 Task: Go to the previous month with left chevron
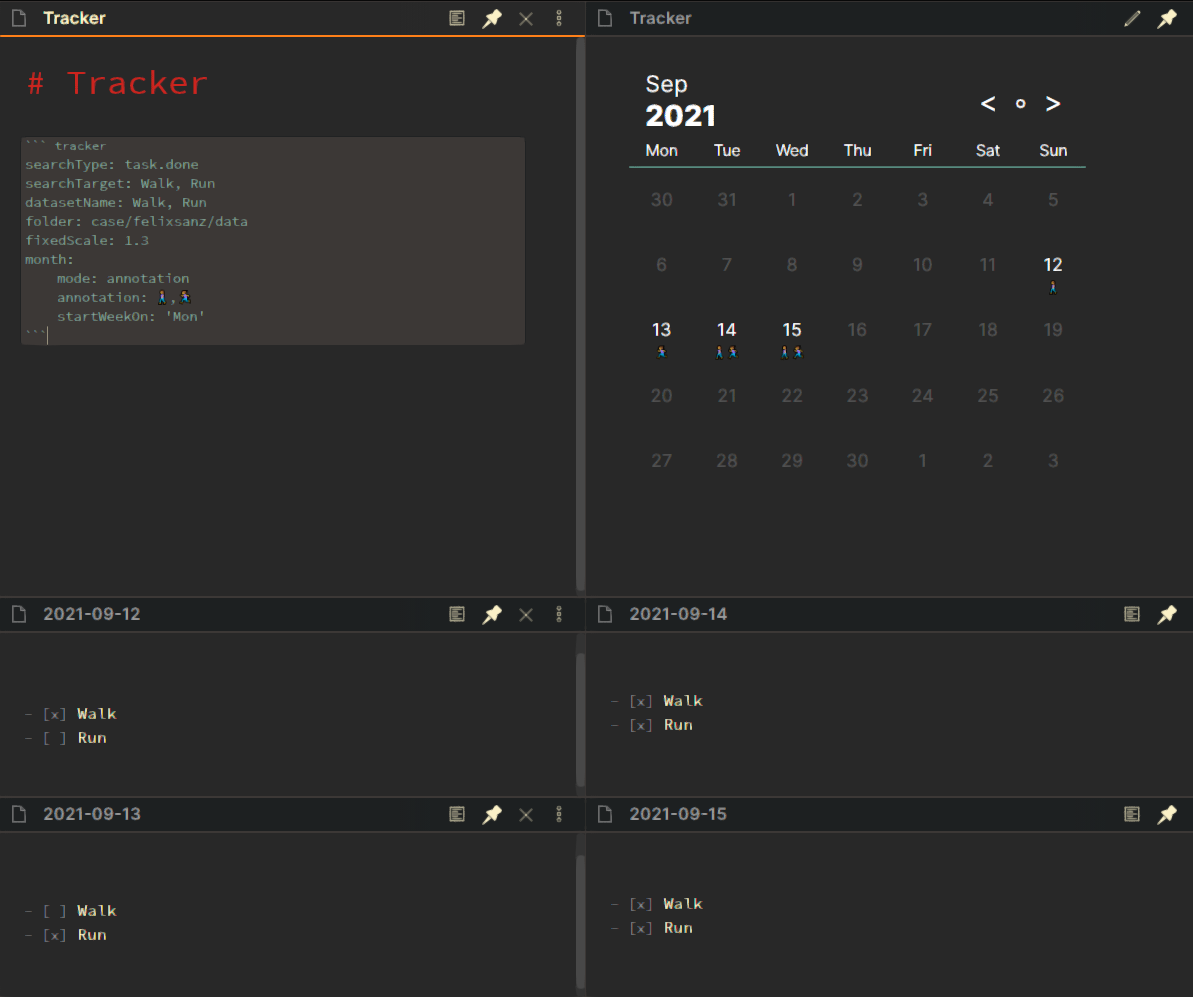tap(987, 103)
